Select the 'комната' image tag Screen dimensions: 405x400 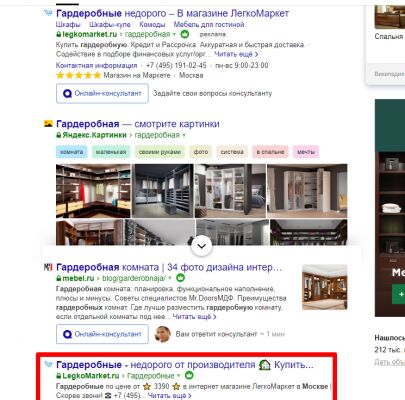[x=72, y=152]
